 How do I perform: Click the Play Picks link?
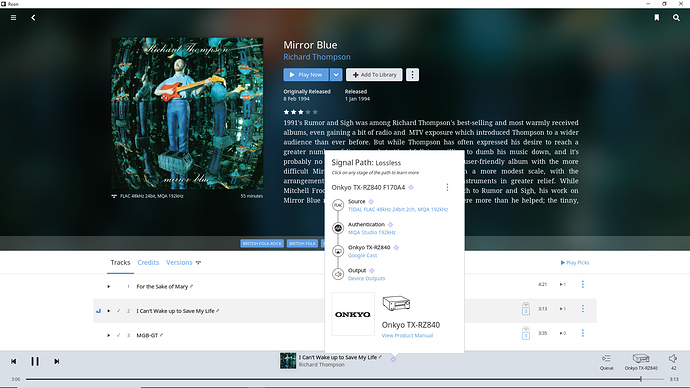[x=575, y=263]
